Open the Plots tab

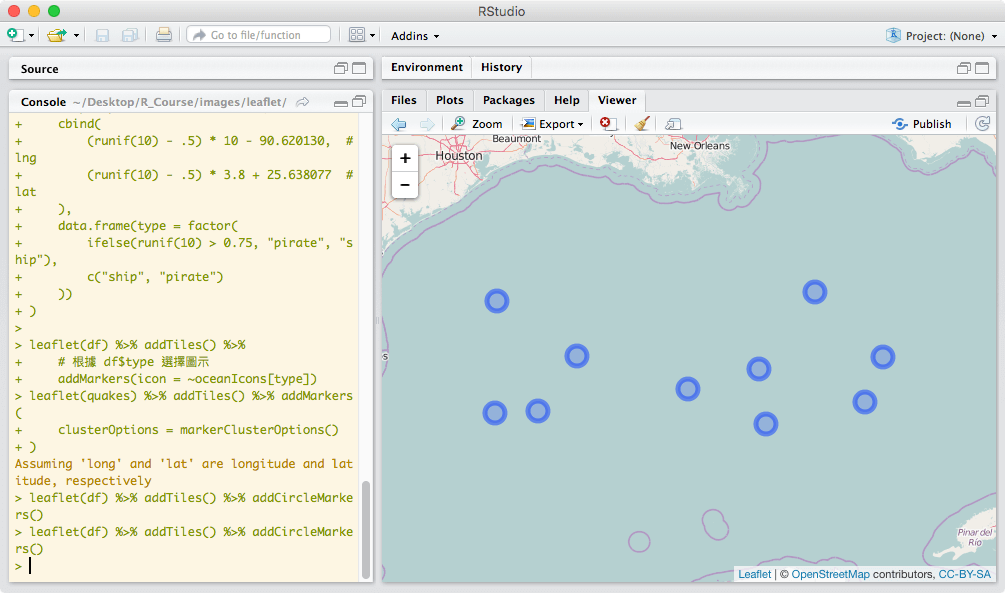(x=450, y=100)
